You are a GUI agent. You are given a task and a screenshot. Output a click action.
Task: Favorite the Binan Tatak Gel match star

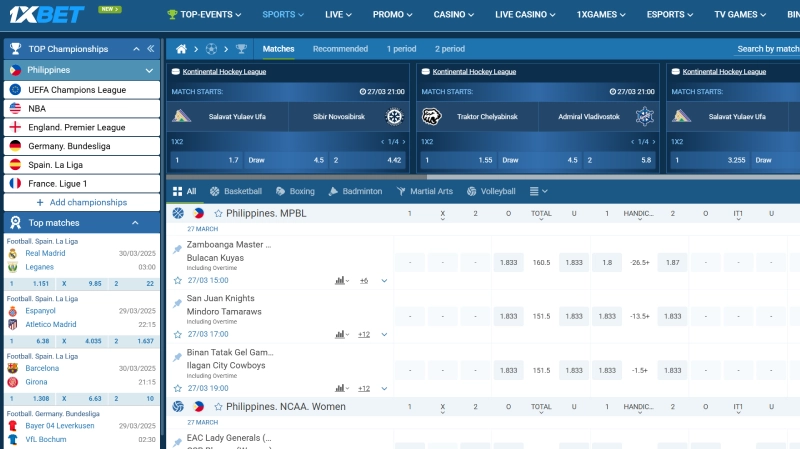tap(178, 388)
